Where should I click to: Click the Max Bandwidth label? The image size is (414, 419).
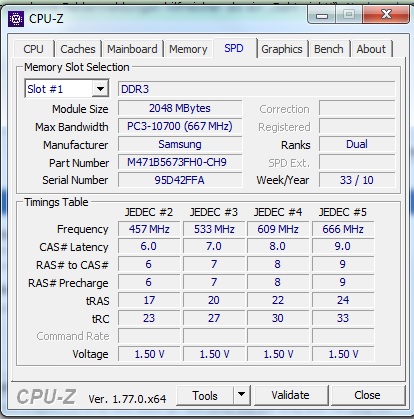pos(72,127)
